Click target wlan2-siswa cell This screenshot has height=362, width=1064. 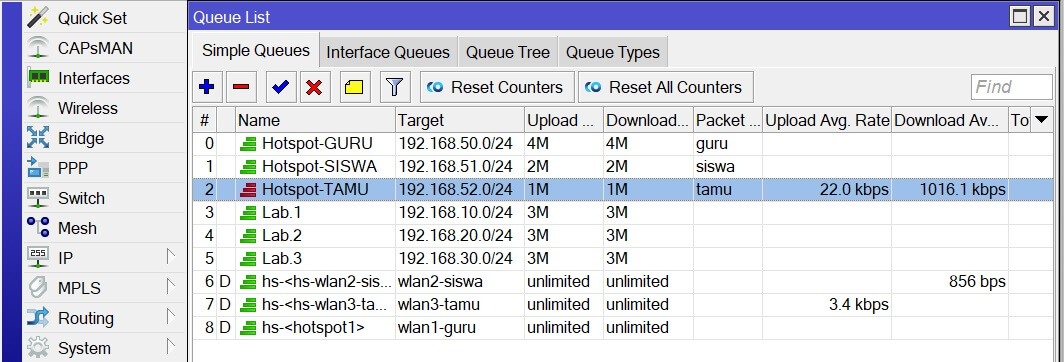460,281
